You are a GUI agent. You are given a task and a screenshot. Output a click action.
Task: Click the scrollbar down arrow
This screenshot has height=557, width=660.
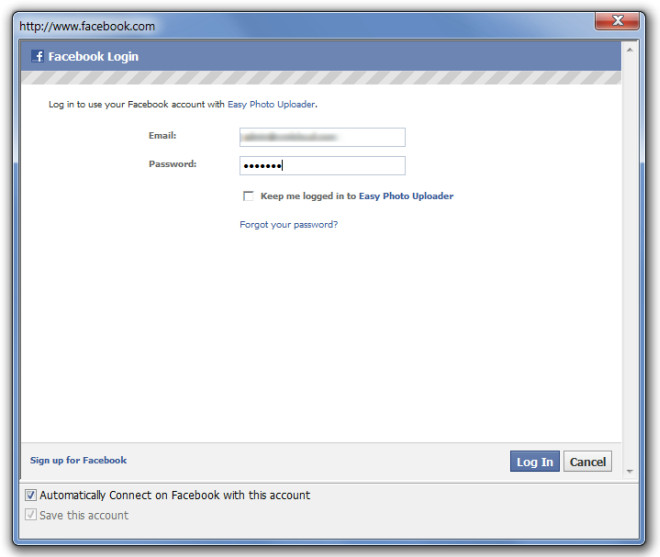click(630, 471)
